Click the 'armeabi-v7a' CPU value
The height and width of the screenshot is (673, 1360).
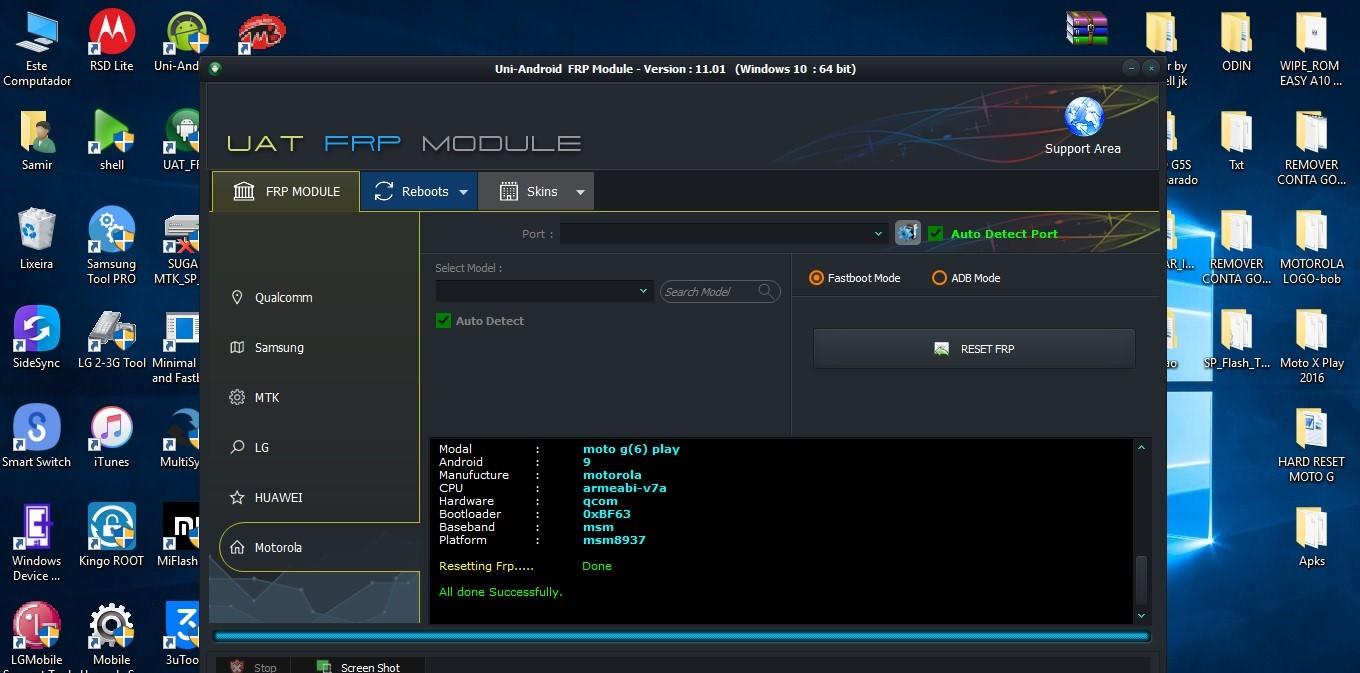[x=624, y=488]
